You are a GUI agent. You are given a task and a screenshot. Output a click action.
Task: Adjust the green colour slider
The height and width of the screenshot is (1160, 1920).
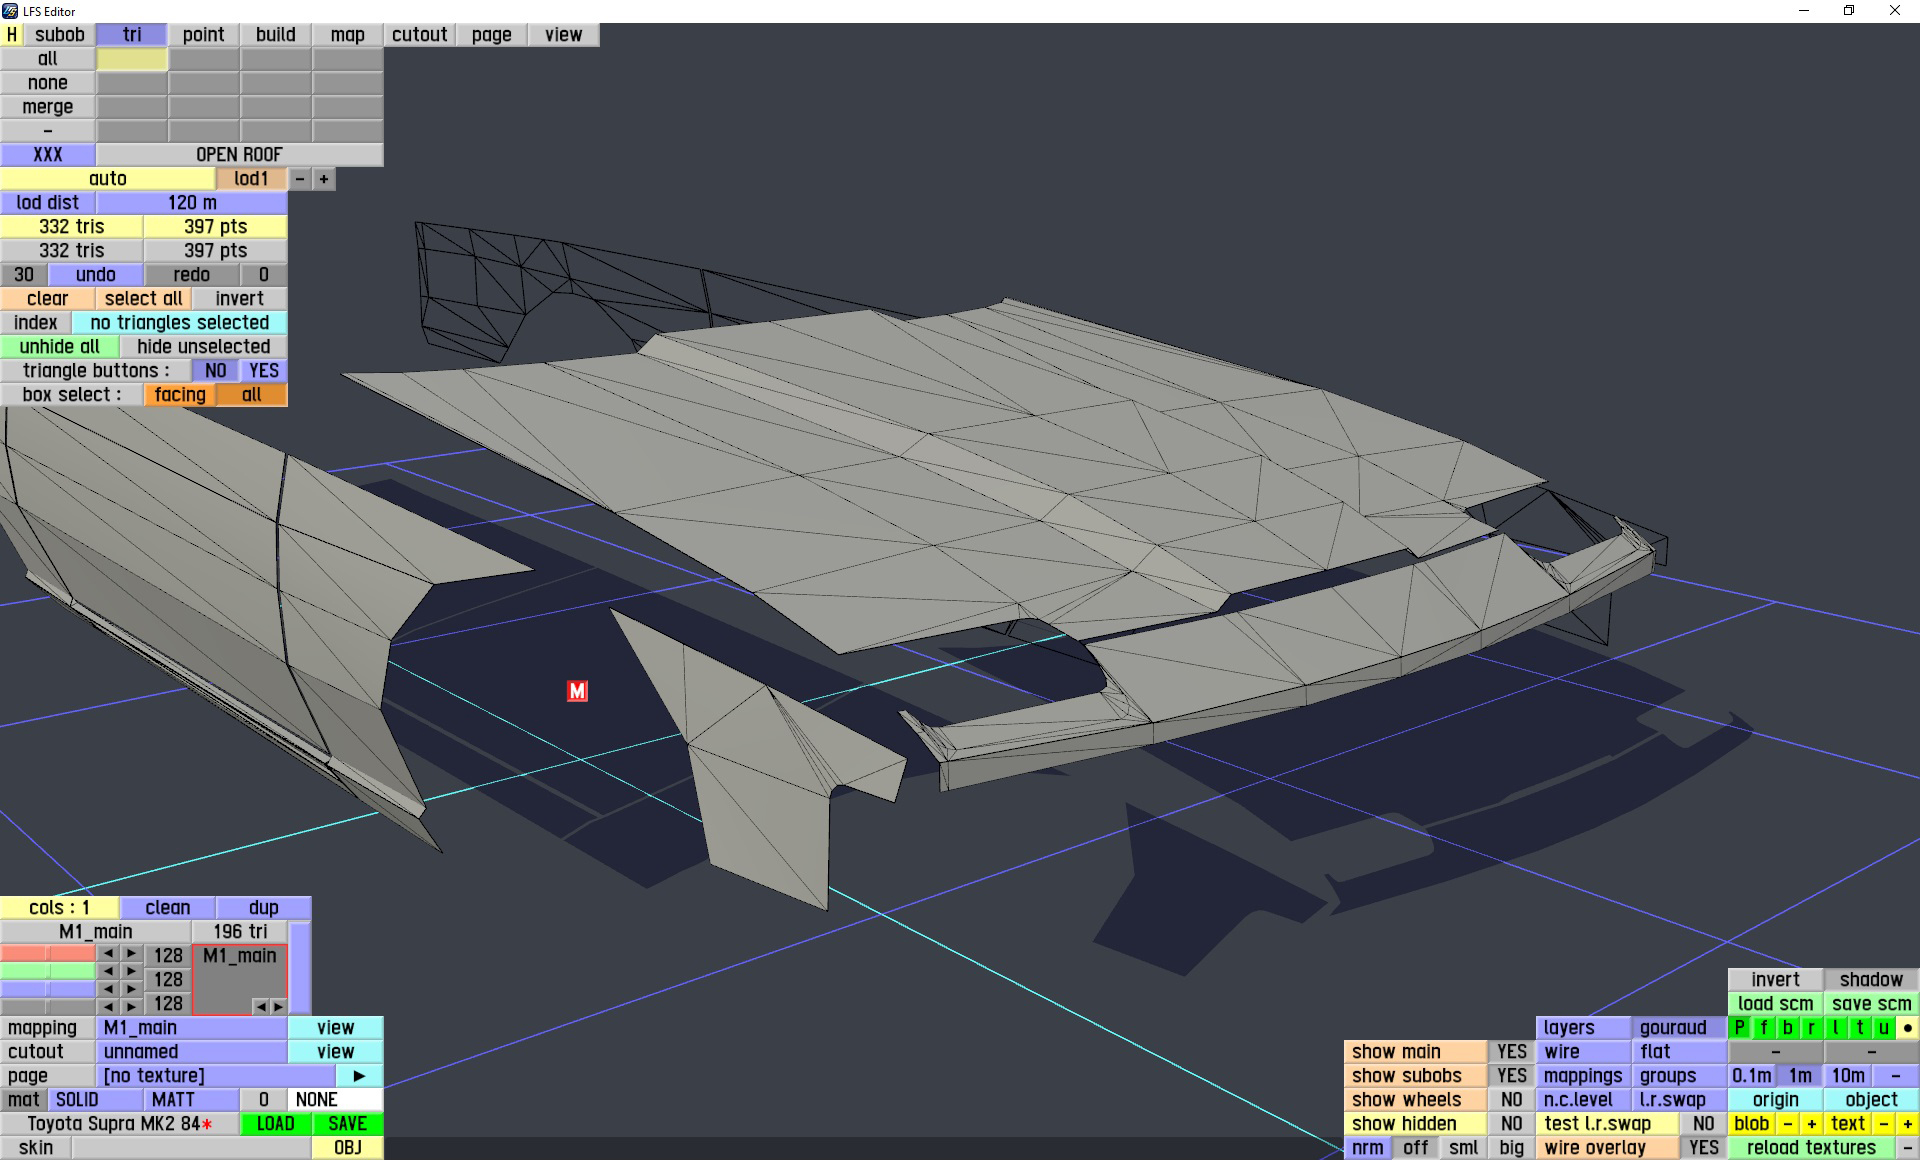click(48, 971)
